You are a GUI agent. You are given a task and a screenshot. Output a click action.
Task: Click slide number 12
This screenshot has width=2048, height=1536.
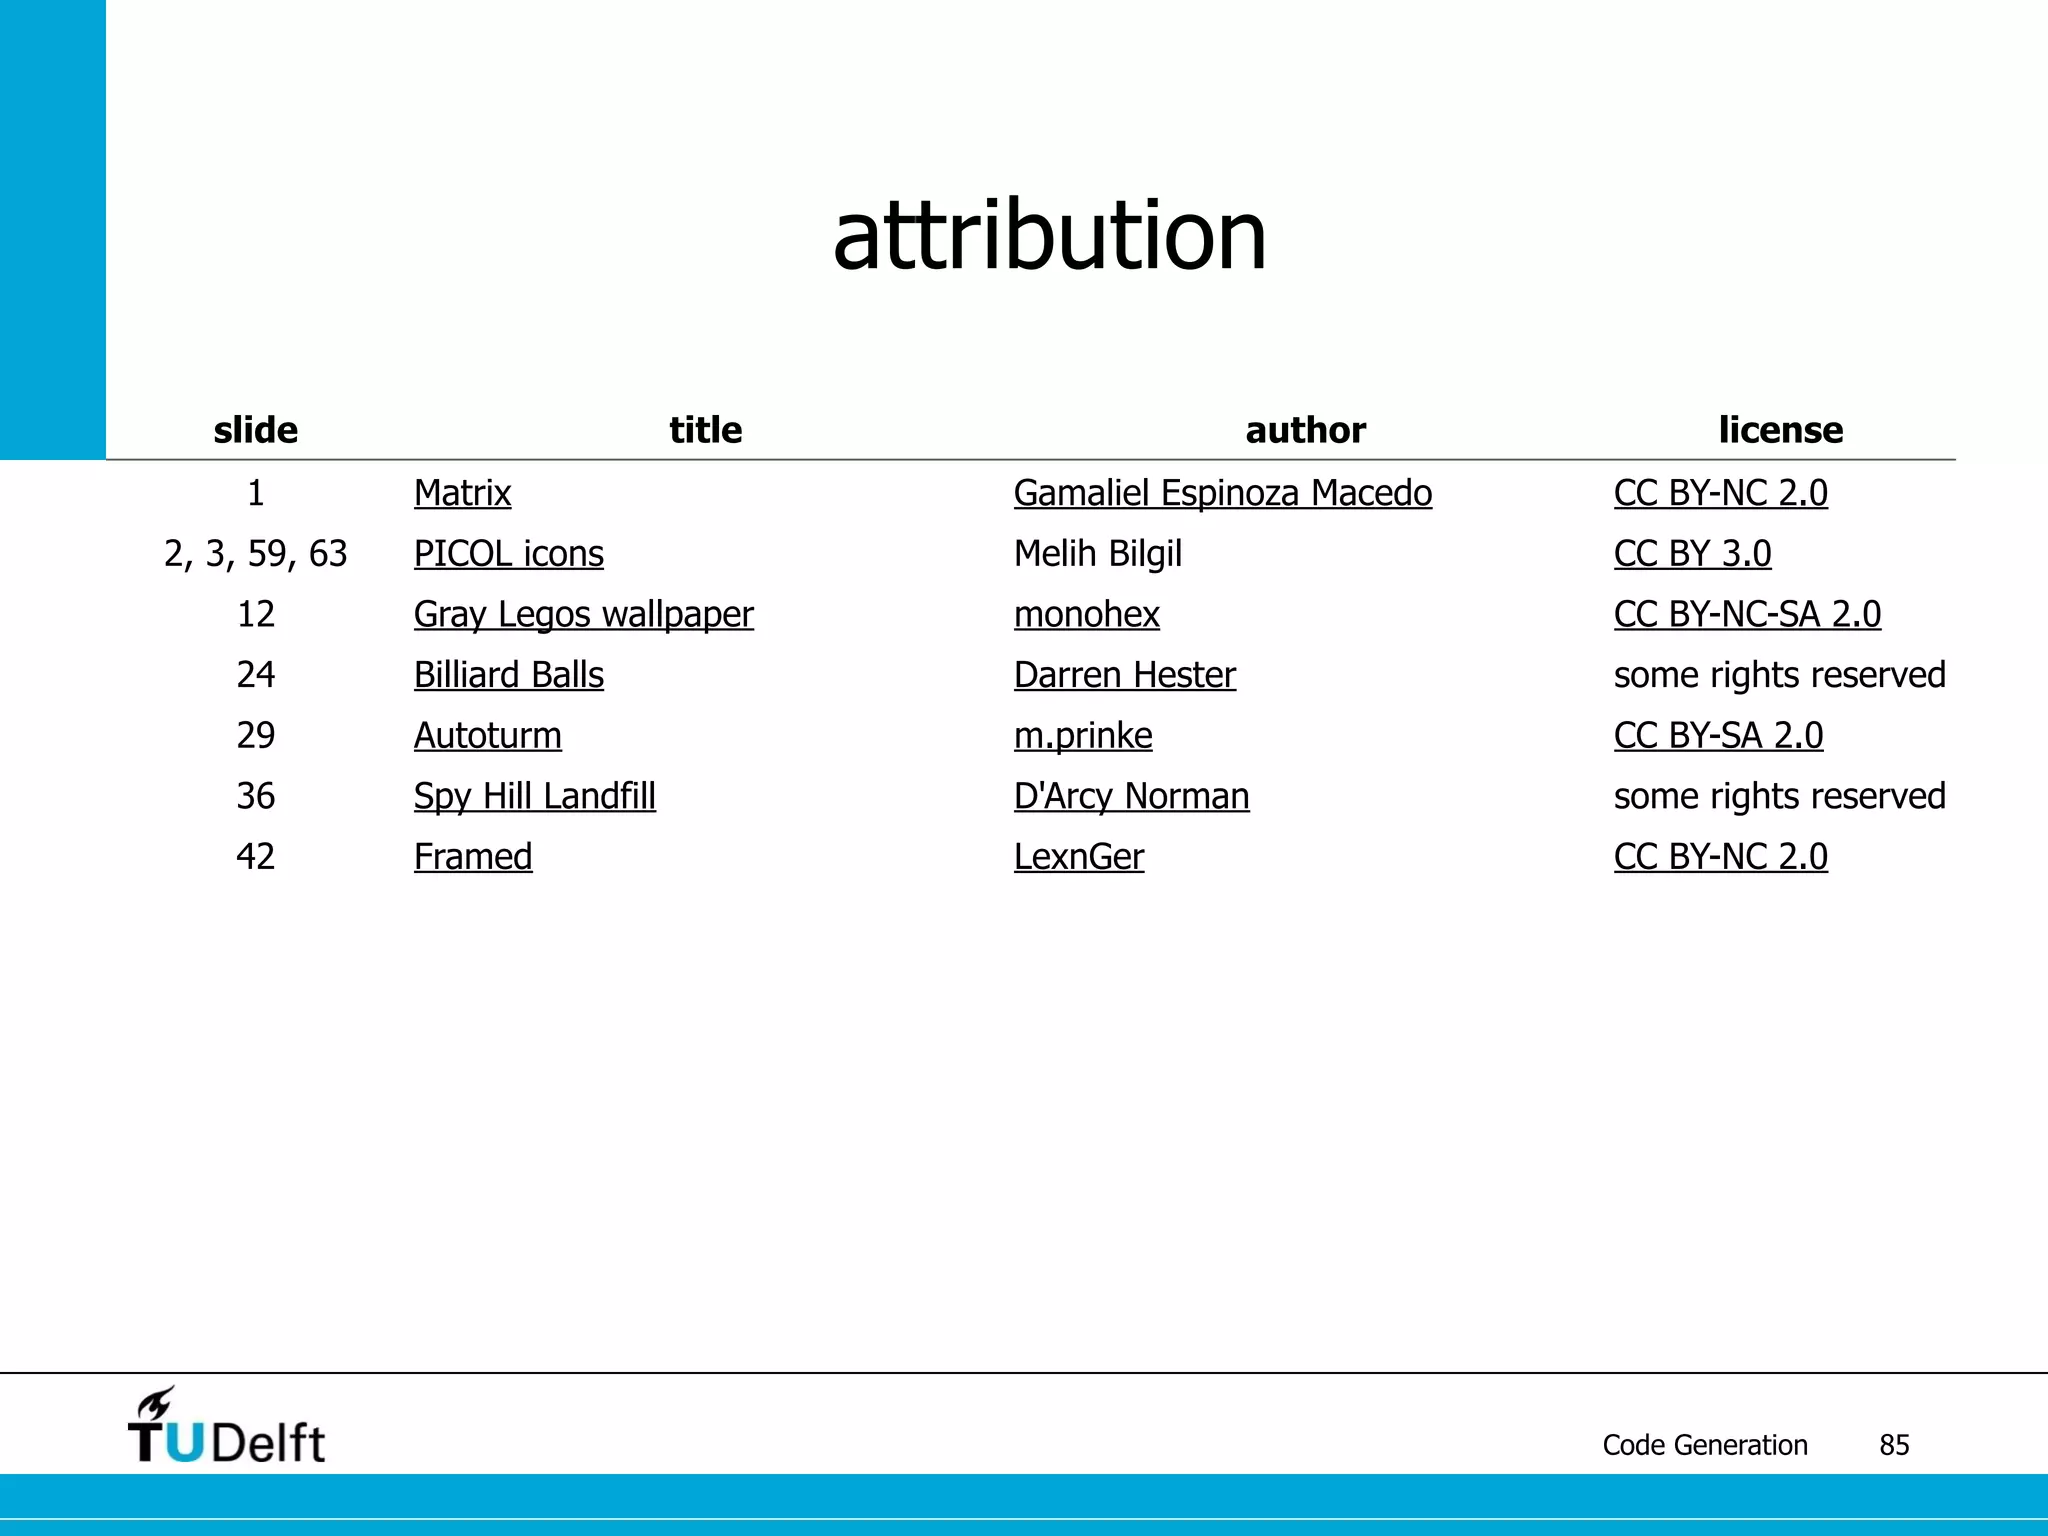(x=256, y=615)
